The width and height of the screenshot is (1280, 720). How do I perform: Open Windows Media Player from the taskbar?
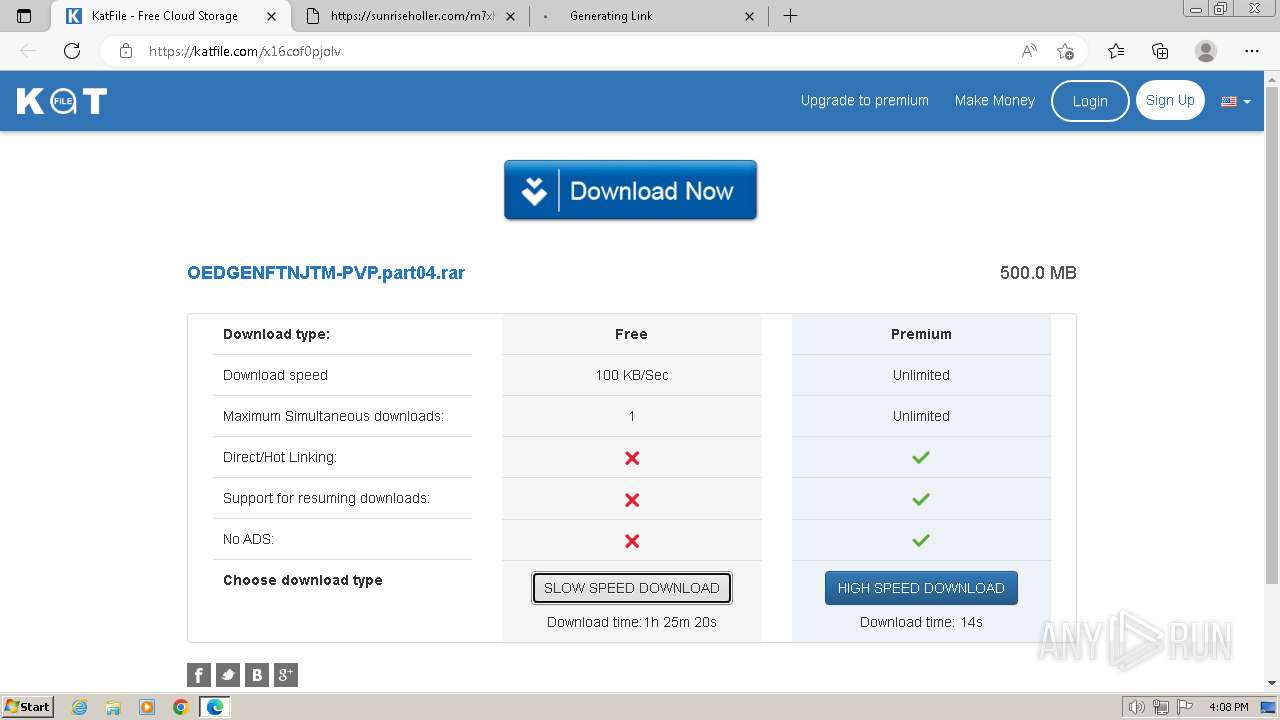(x=147, y=707)
